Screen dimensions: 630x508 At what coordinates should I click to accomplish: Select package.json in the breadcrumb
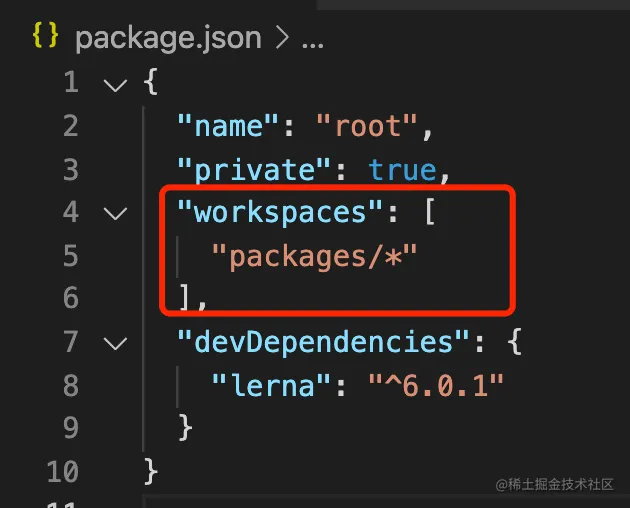pyautogui.click(x=168, y=39)
